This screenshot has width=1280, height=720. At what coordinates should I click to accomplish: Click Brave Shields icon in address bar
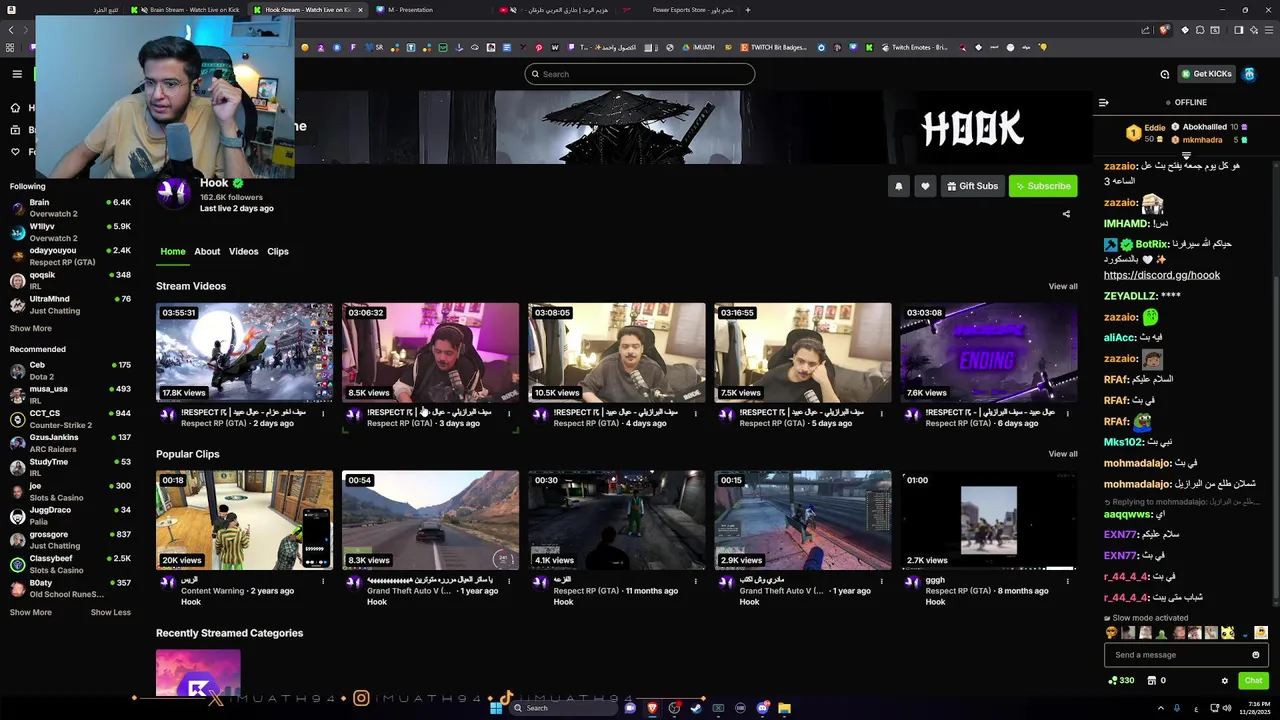click(x=1164, y=30)
